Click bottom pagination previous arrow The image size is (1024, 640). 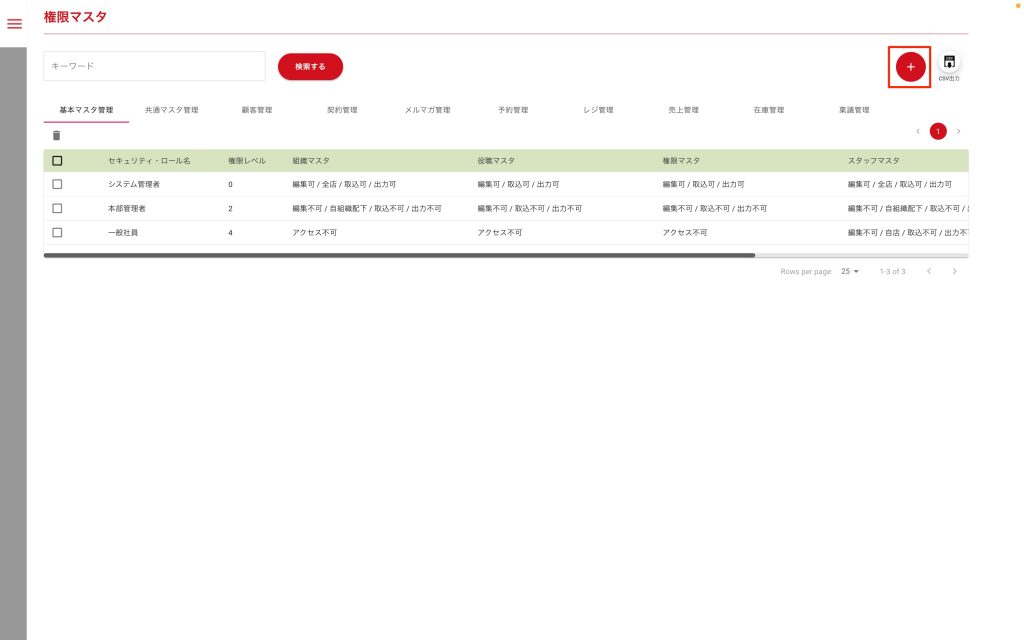[x=928, y=271]
